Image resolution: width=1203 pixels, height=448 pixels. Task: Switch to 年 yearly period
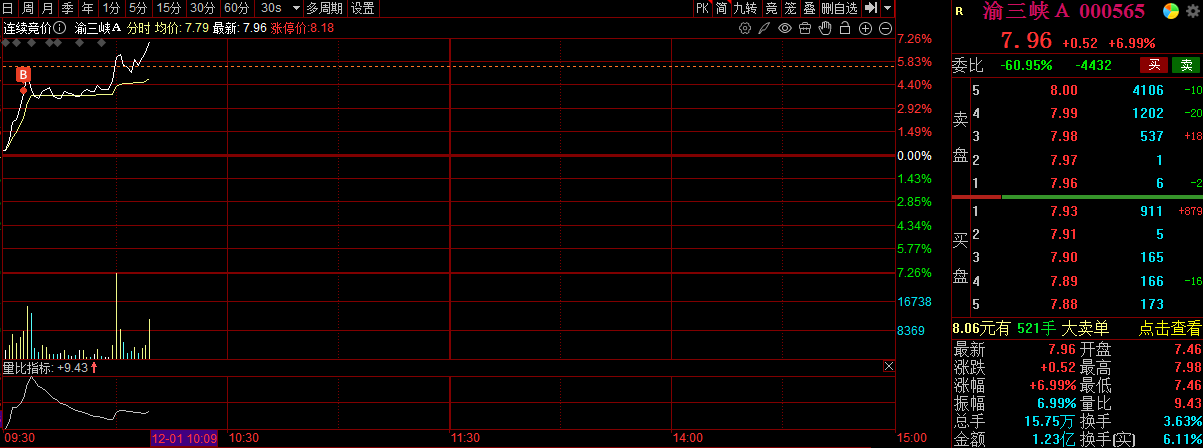point(87,8)
